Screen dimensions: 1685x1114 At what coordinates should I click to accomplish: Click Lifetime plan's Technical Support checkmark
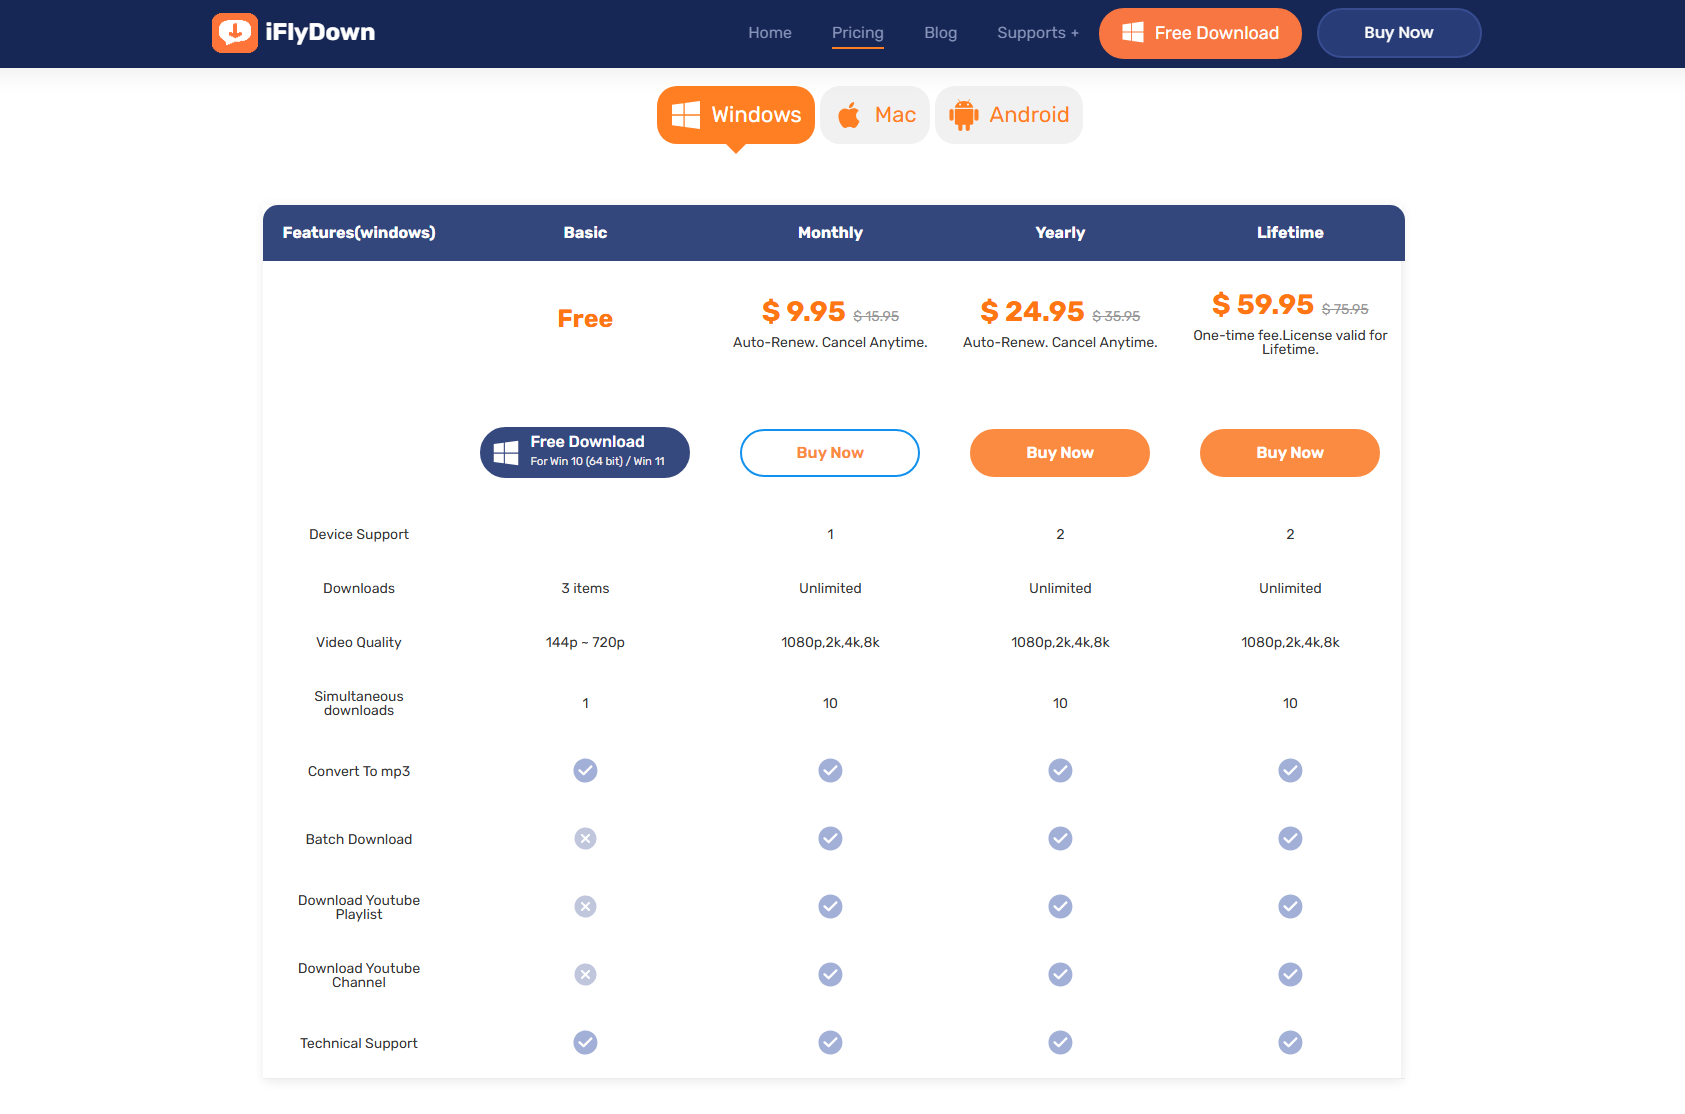click(x=1290, y=1043)
